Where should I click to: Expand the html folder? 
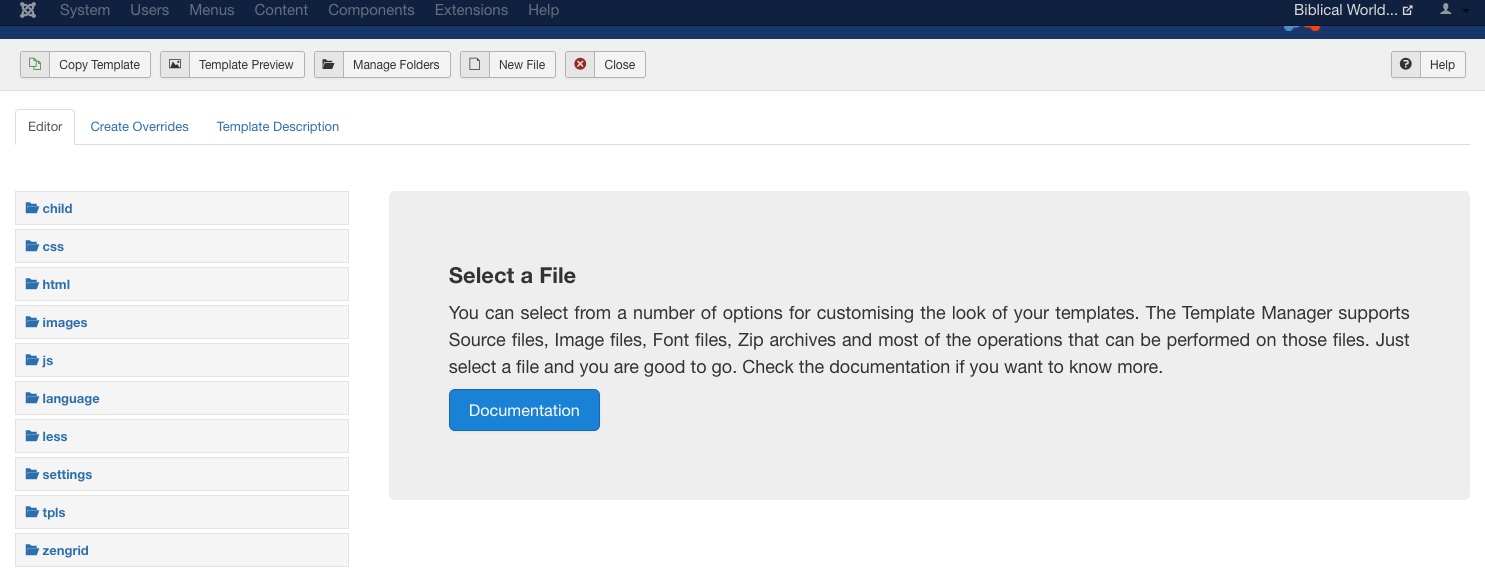[182, 284]
